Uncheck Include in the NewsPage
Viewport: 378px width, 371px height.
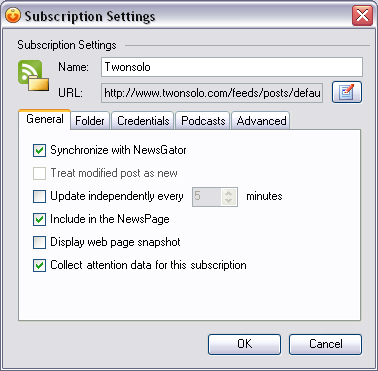coord(39,219)
